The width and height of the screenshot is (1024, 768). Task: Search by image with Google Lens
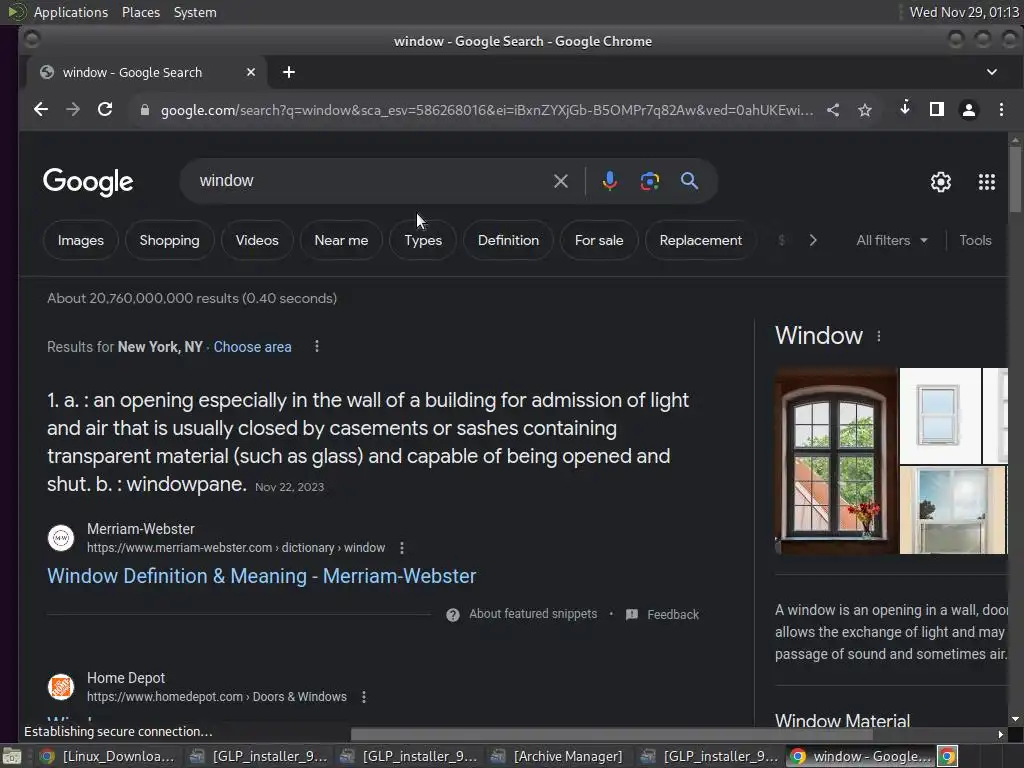point(649,181)
